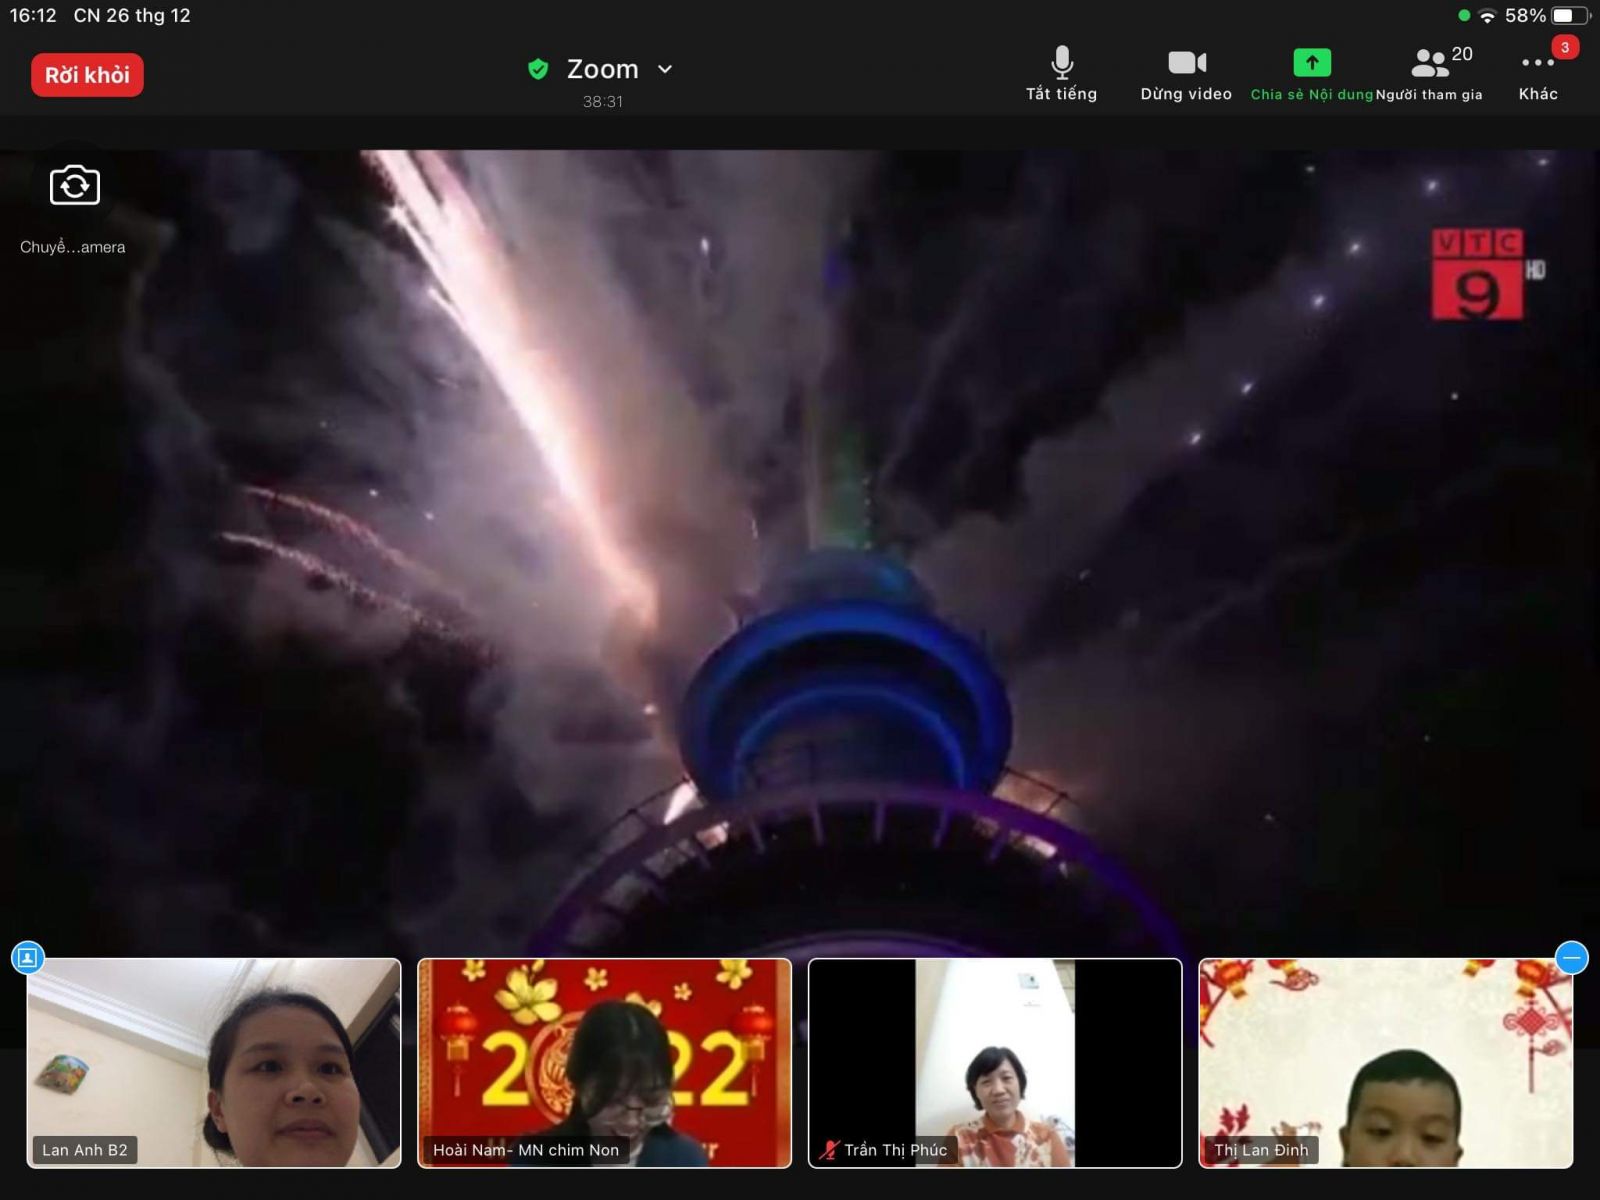Image resolution: width=1600 pixels, height=1200 pixels.
Task: Click the green shield encryption icon
Action: 538,69
